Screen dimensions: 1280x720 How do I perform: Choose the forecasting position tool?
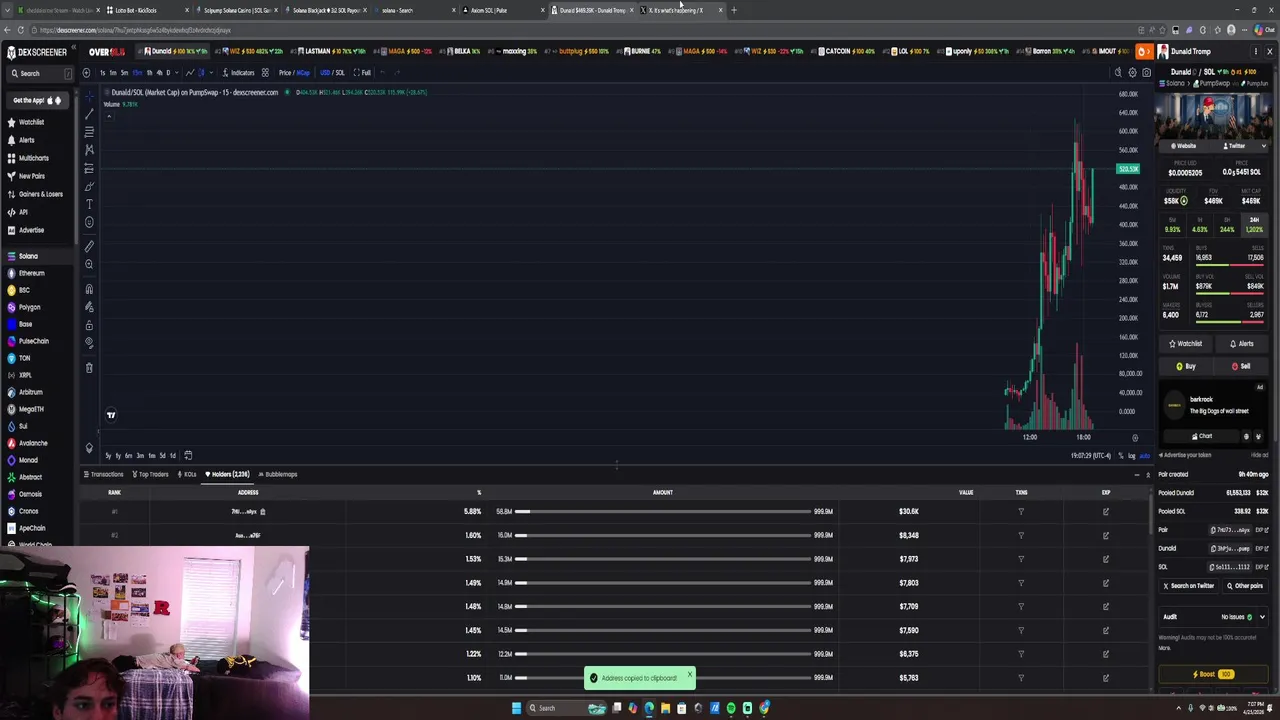click(89, 168)
